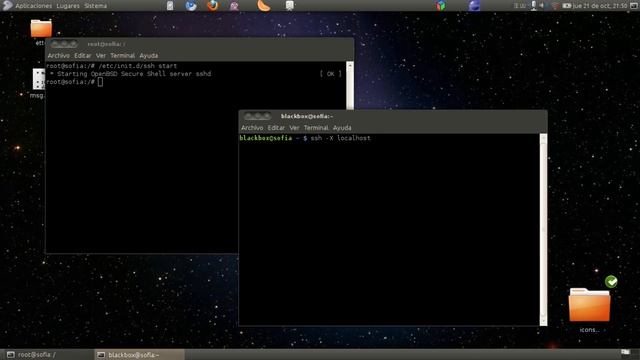Click the purple ghost launcher icon
Screen dimensions: 640x360
[x=235, y=6]
